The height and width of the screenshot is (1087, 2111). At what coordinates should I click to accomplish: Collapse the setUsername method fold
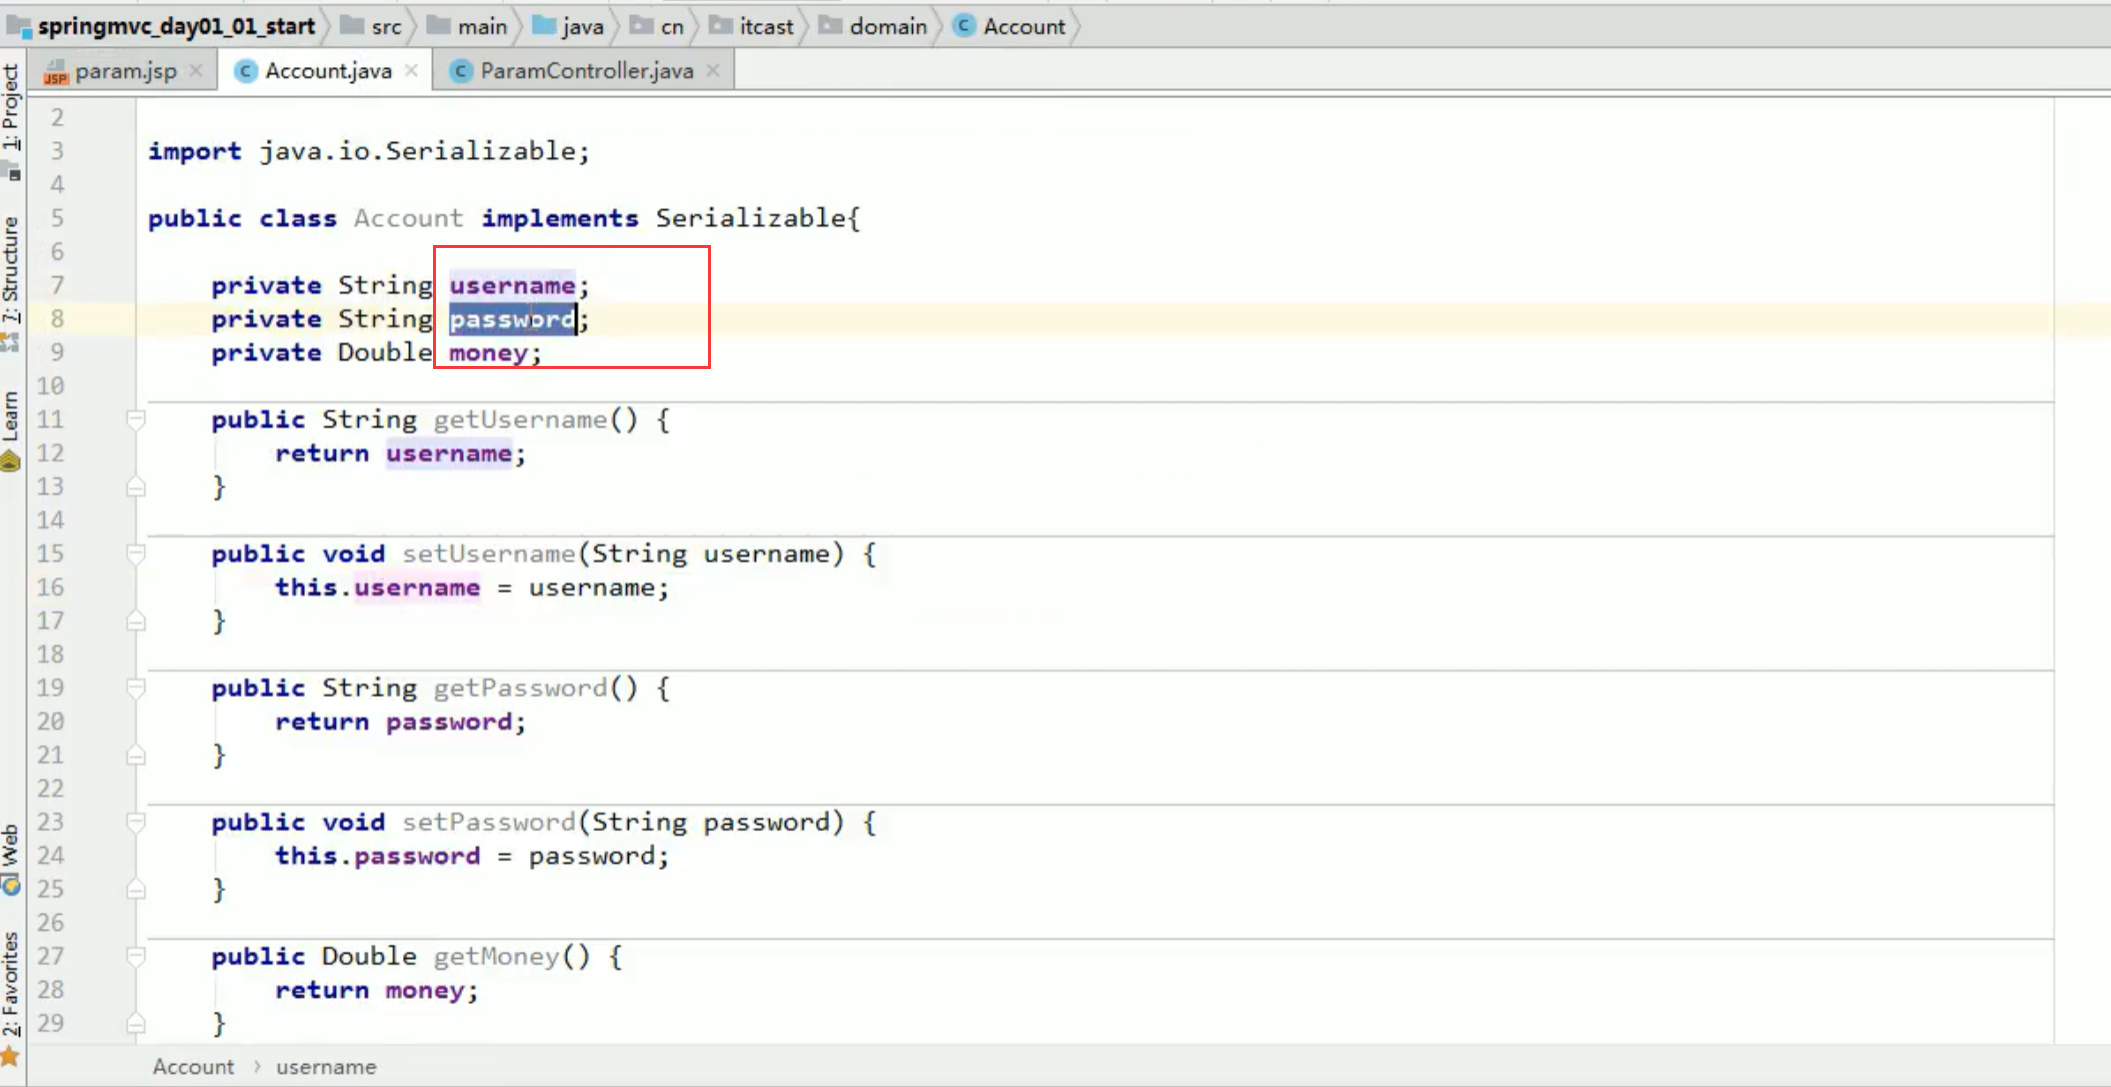click(x=136, y=554)
